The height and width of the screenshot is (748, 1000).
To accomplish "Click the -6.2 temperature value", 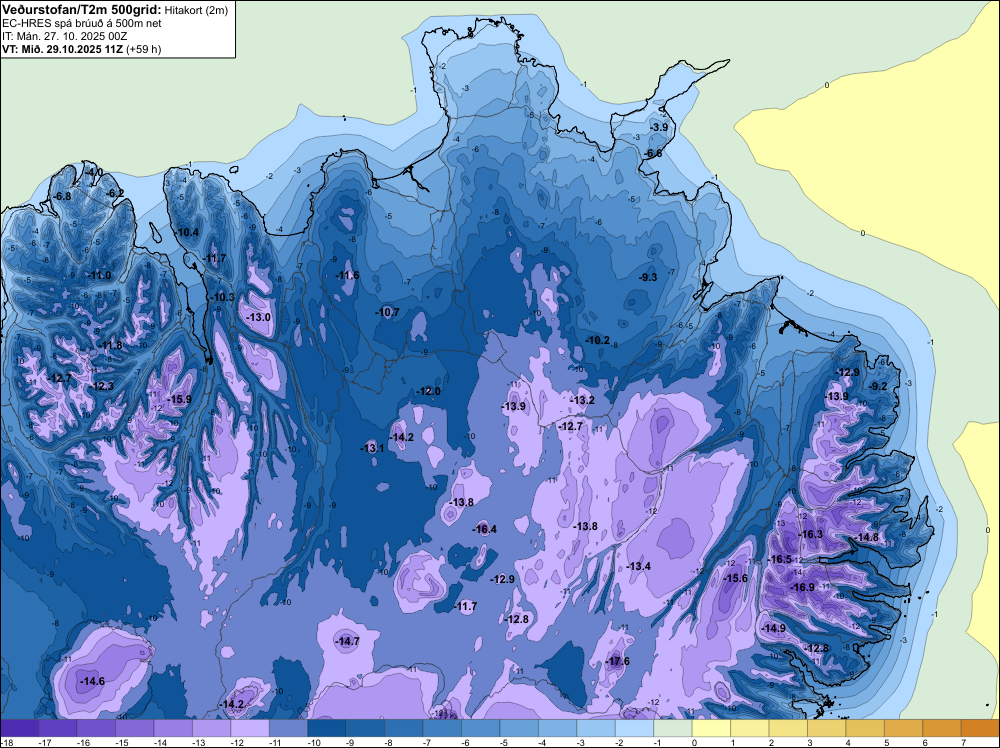I will tap(115, 194).
